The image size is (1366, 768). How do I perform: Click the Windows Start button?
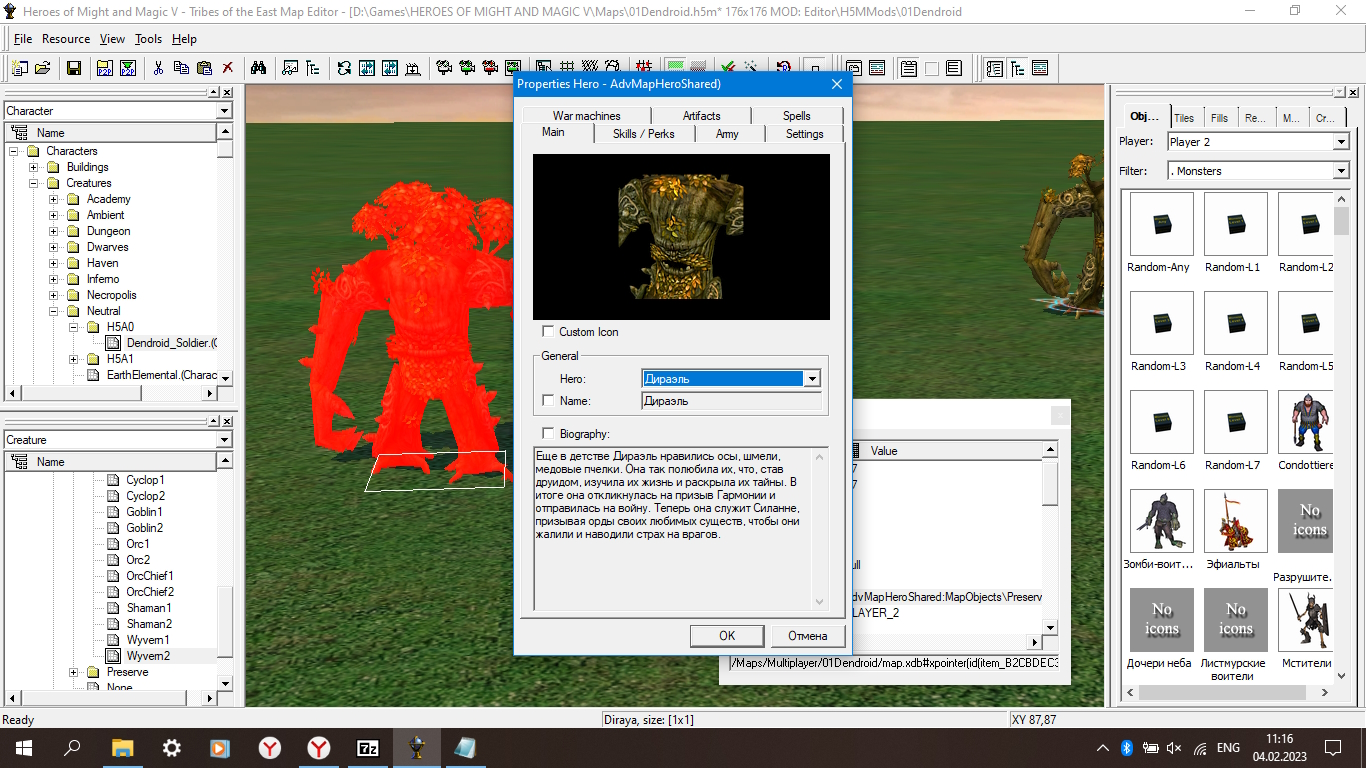[24, 747]
